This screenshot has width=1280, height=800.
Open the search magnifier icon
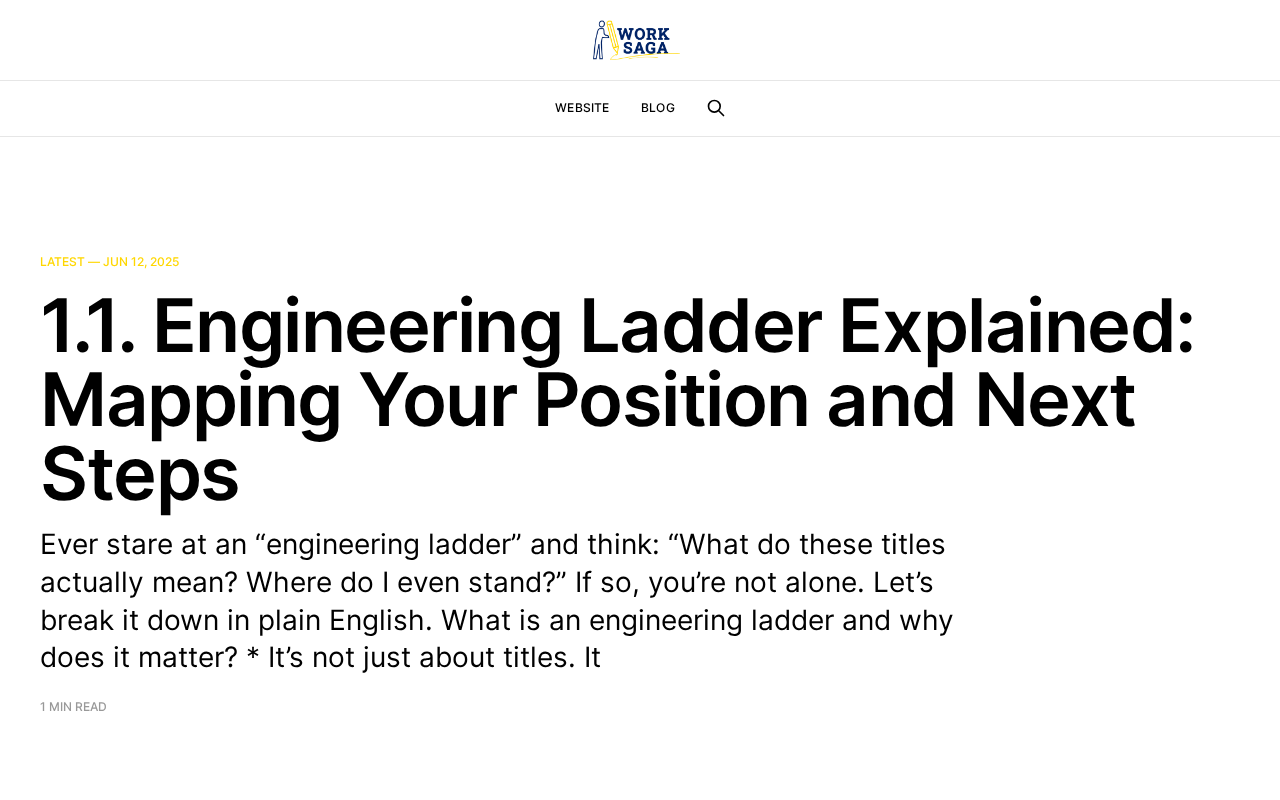[716, 108]
